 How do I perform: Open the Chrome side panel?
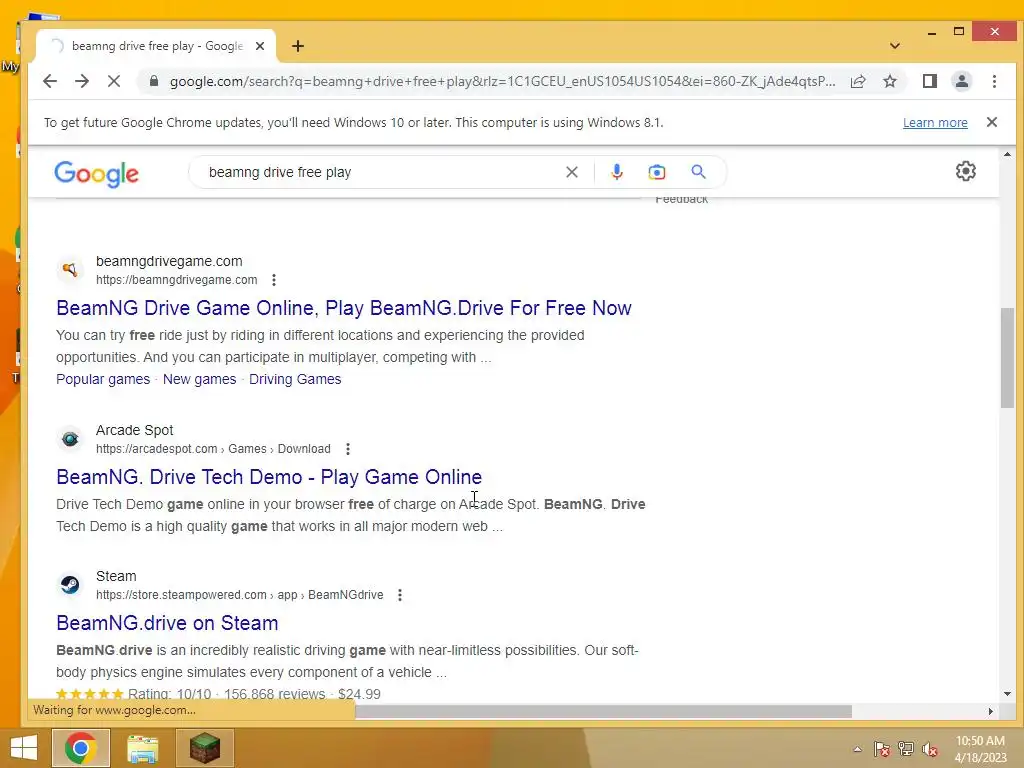pos(930,81)
